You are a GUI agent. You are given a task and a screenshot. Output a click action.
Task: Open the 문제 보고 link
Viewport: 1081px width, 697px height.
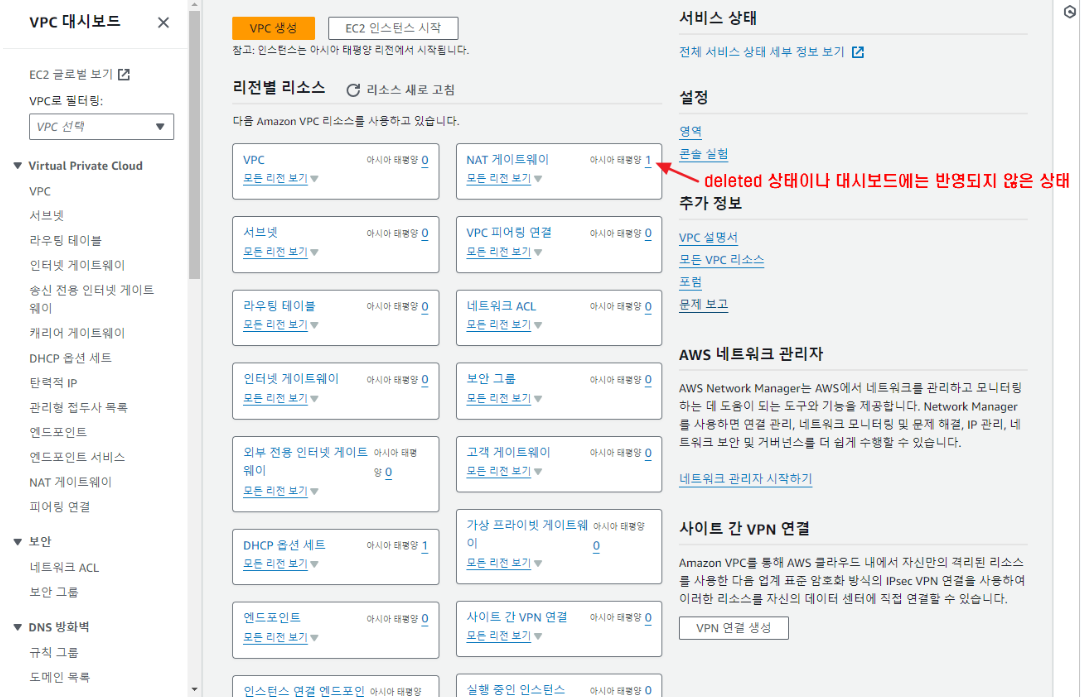tap(703, 305)
